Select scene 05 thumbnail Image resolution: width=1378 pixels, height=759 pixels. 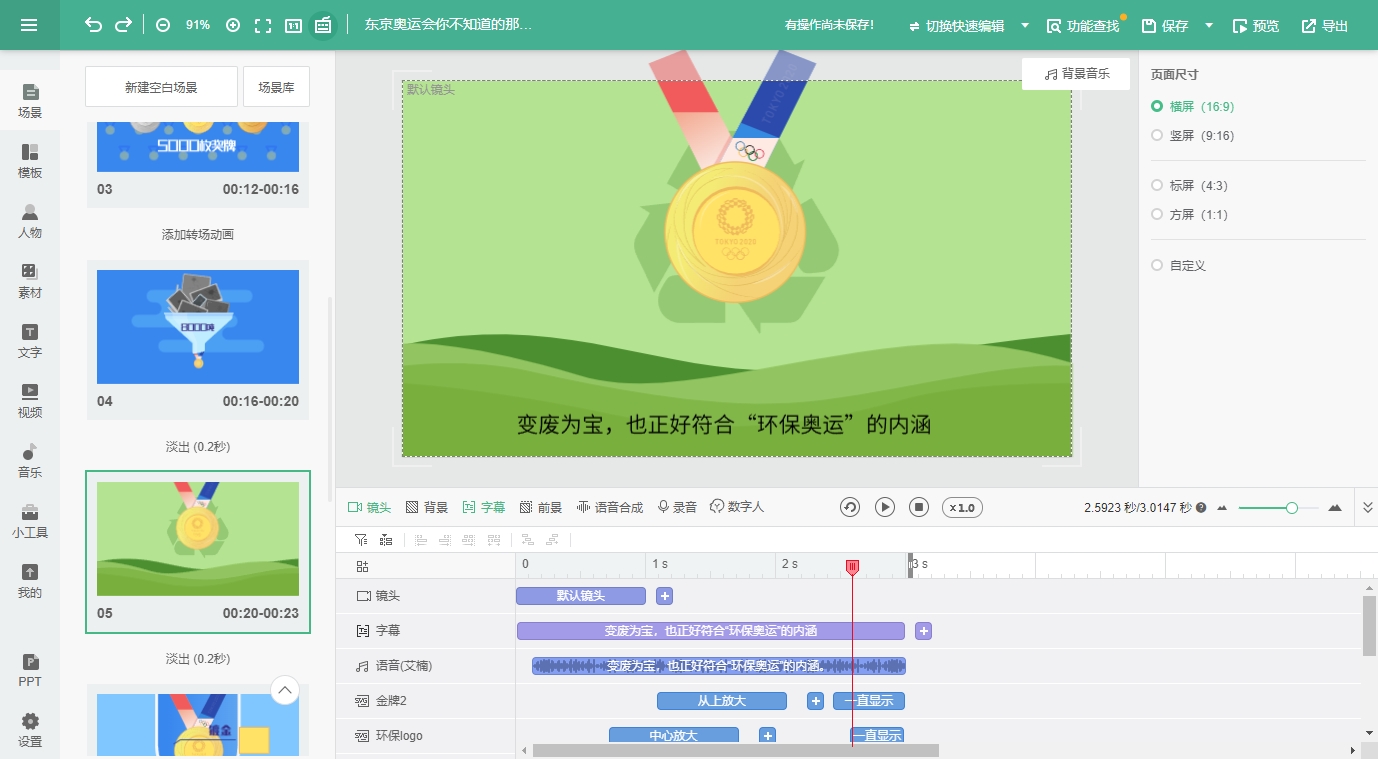(x=198, y=539)
